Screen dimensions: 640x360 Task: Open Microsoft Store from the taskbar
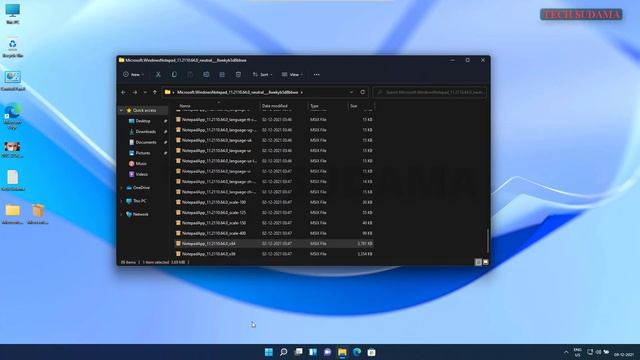tap(371, 352)
